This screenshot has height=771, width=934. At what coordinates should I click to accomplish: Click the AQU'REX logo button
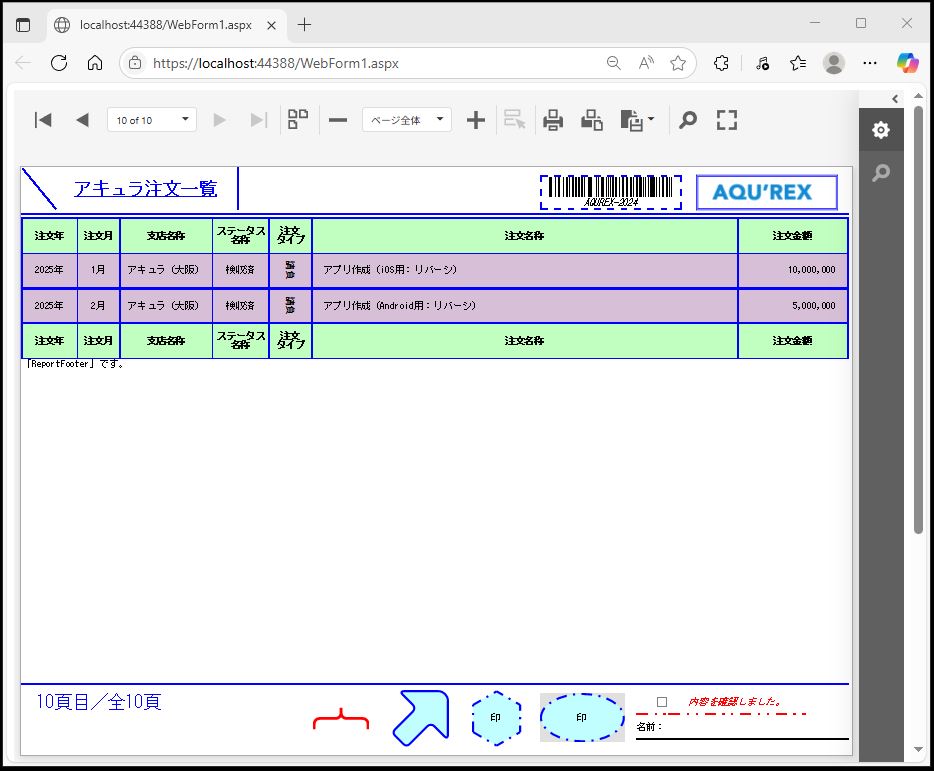[x=766, y=192]
